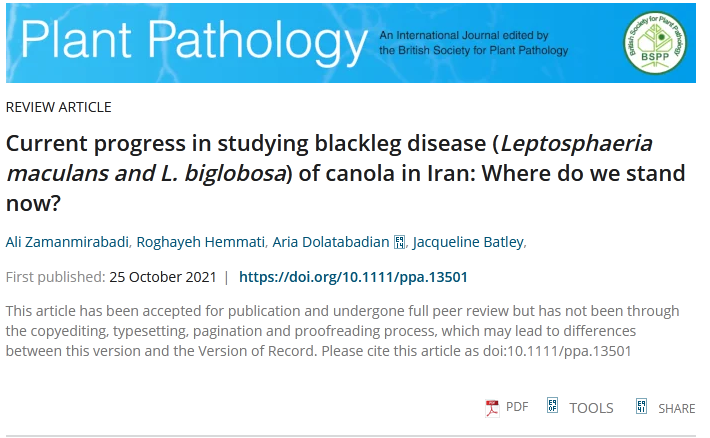The width and height of the screenshot is (710, 438).
Task: Click the 25 October 2021 date
Action: (x=163, y=277)
